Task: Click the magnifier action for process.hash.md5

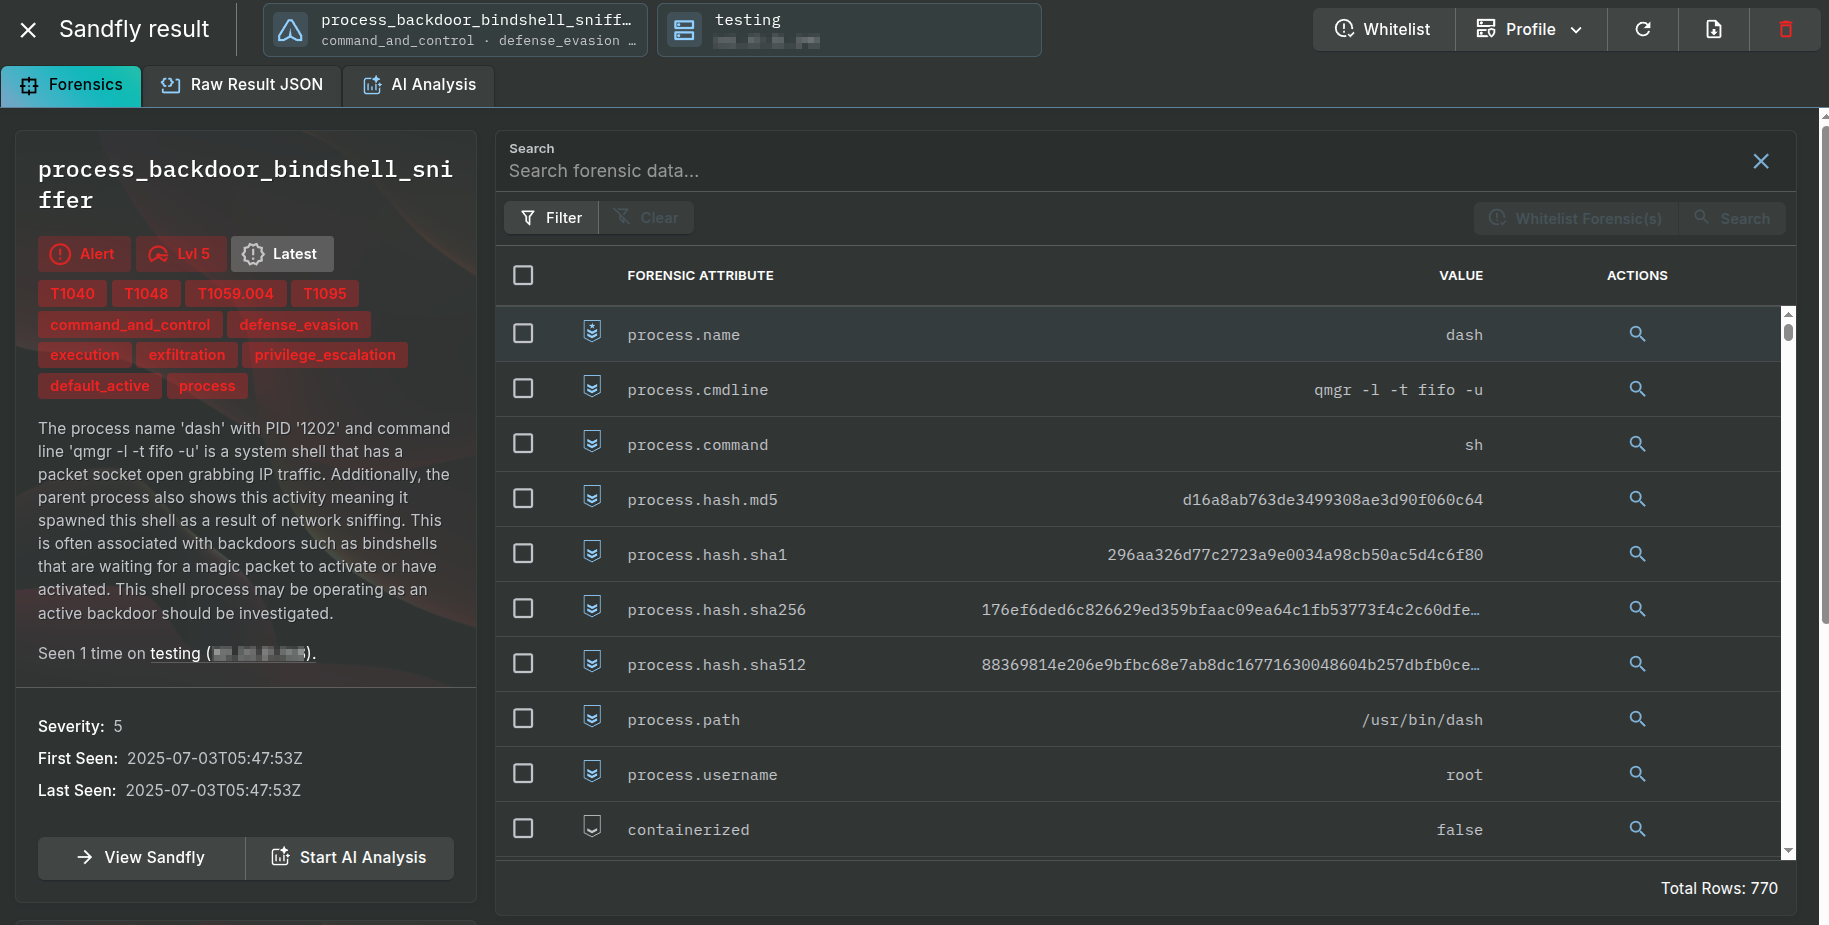Action: [x=1637, y=499]
